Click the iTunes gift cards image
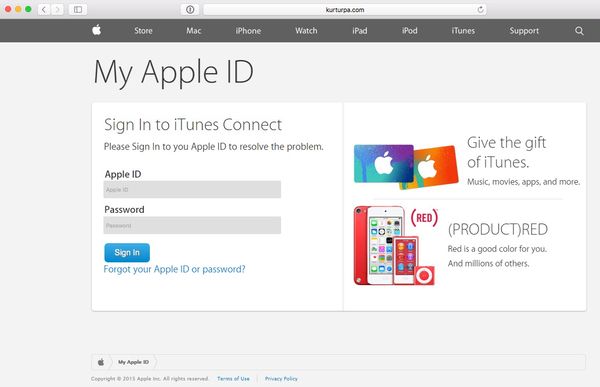600x387 pixels. click(x=406, y=167)
